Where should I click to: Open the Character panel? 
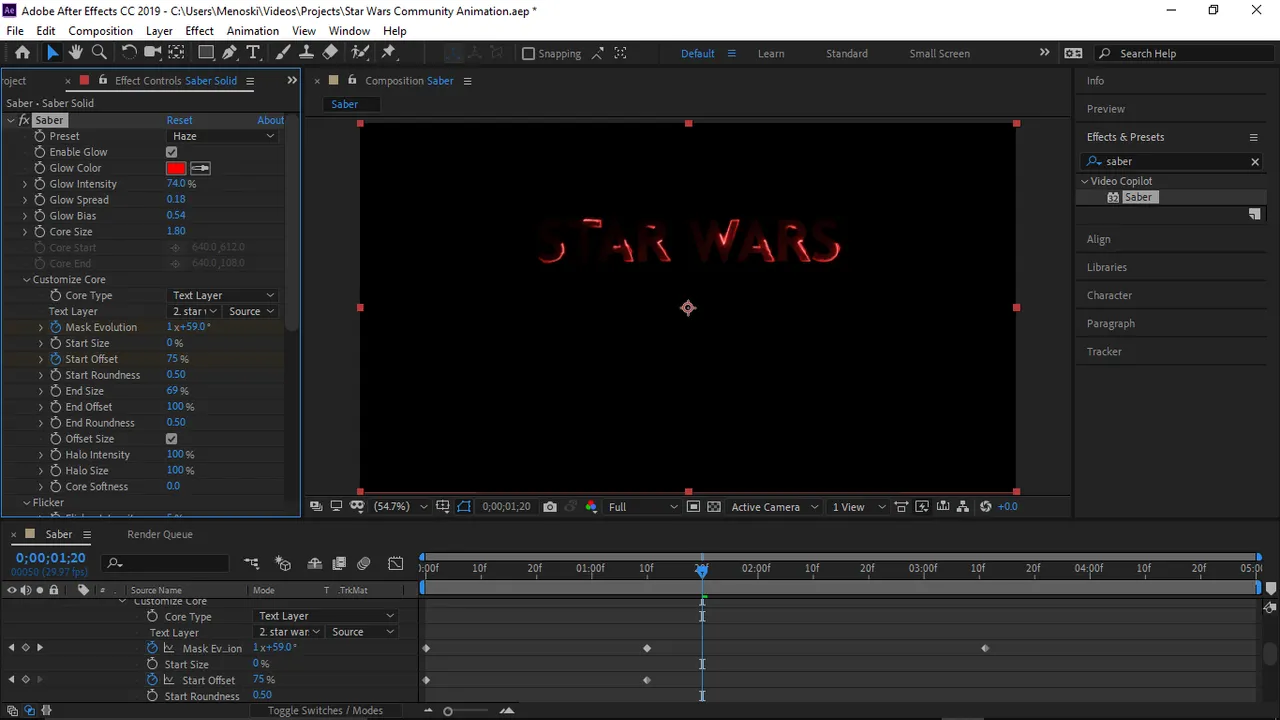point(1110,296)
